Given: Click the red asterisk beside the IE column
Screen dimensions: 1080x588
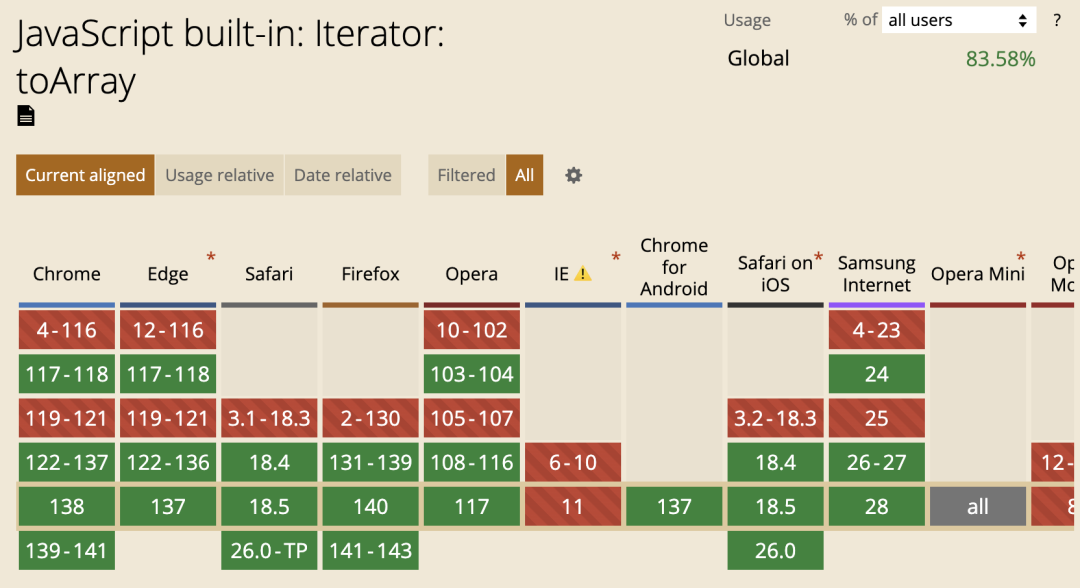Looking at the screenshot, I should coord(616,257).
